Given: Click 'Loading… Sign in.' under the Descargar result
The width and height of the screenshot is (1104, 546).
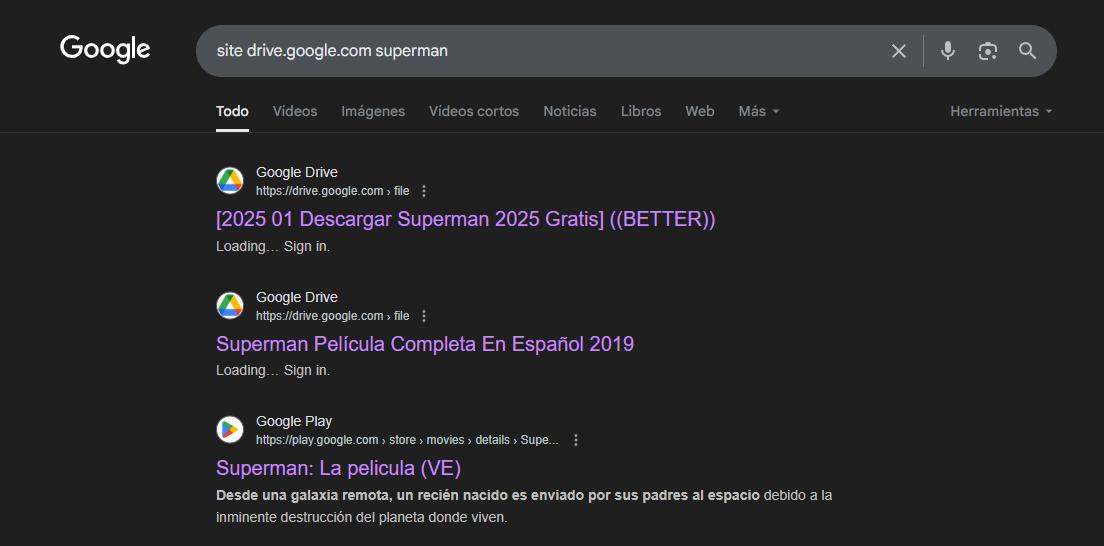Looking at the screenshot, I should click(x=273, y=247).
